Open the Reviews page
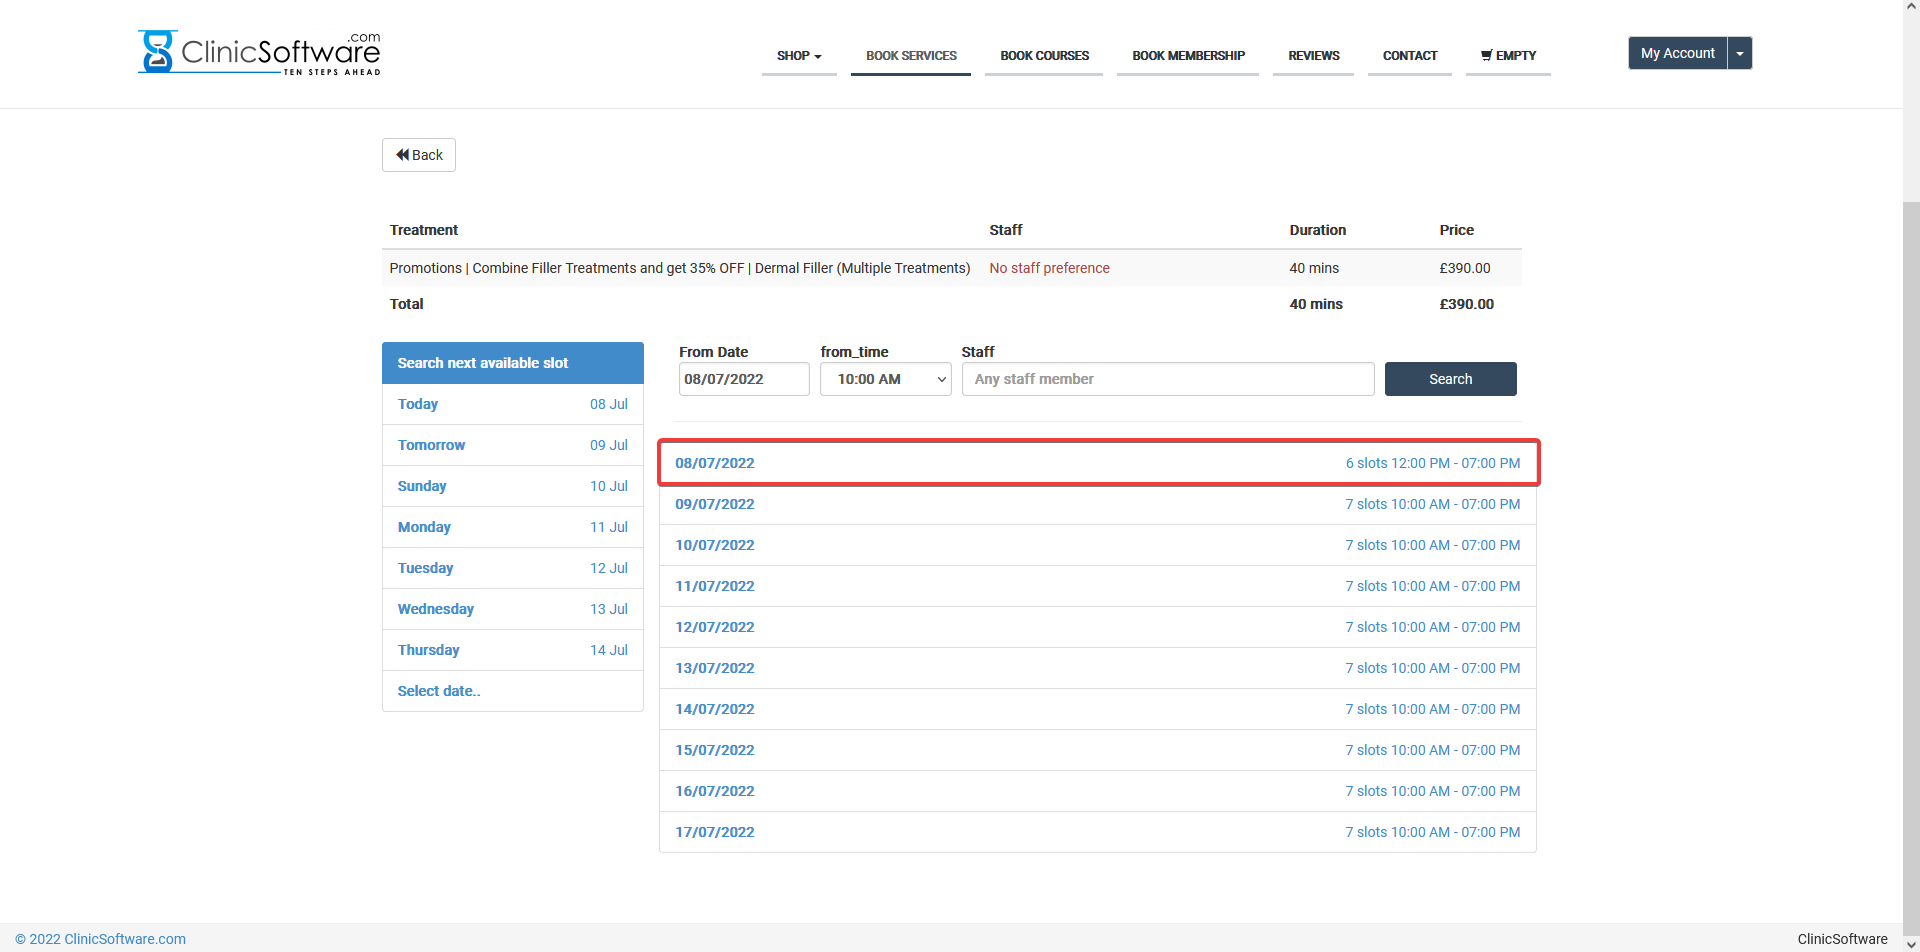This screenshot has height=952, width=1920. (x=1313, y=56)
